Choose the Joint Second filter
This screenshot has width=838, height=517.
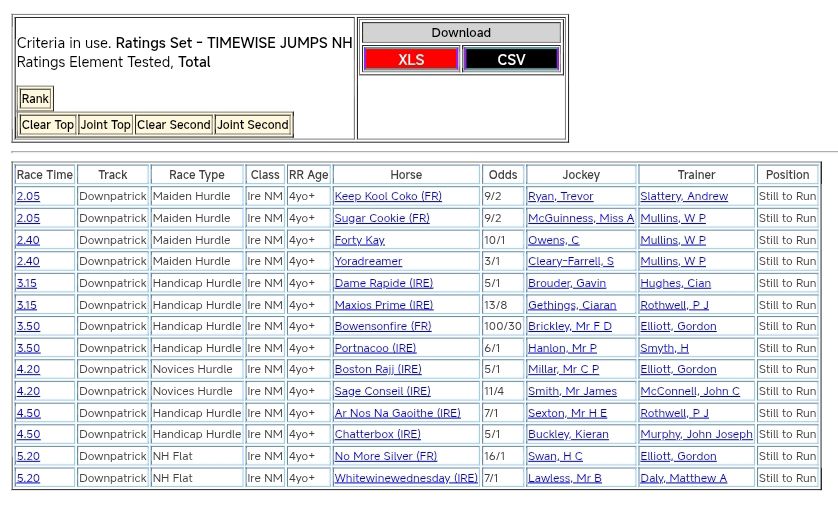tap(253, 125)
